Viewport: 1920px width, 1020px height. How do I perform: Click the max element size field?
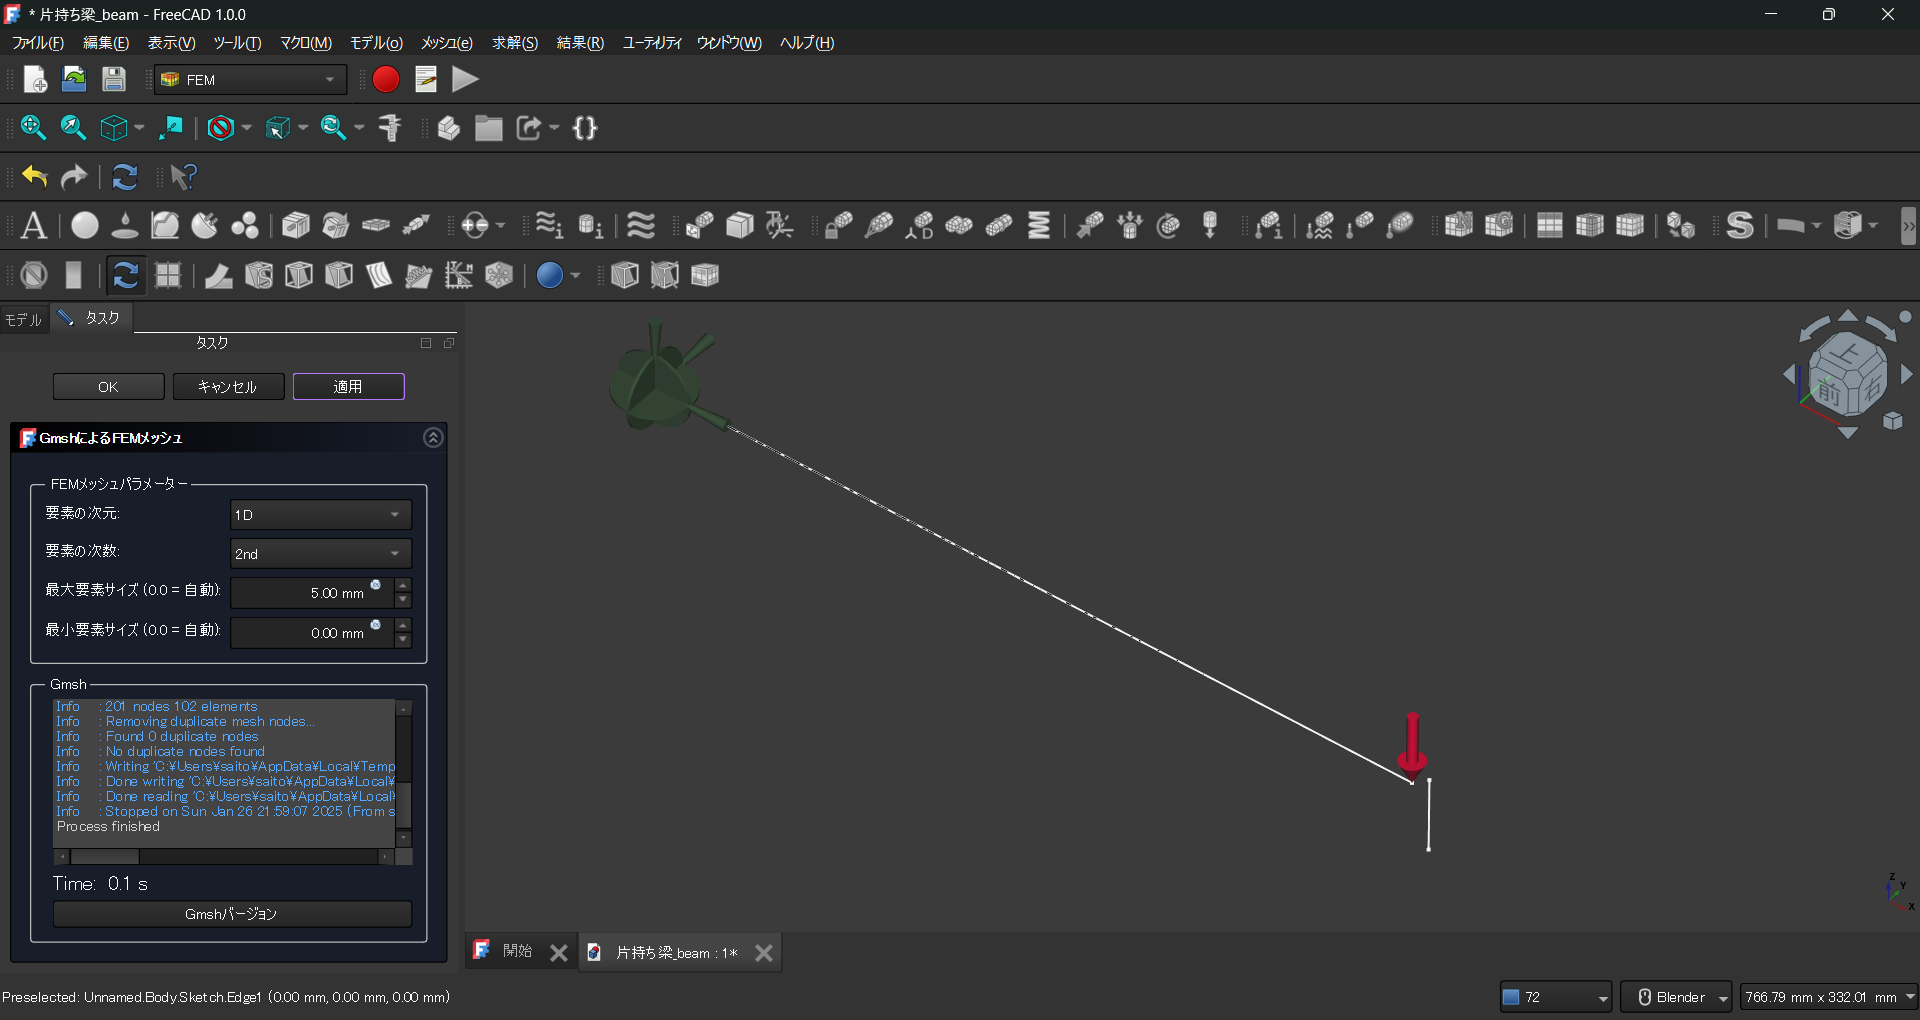[x=312, y=593]
